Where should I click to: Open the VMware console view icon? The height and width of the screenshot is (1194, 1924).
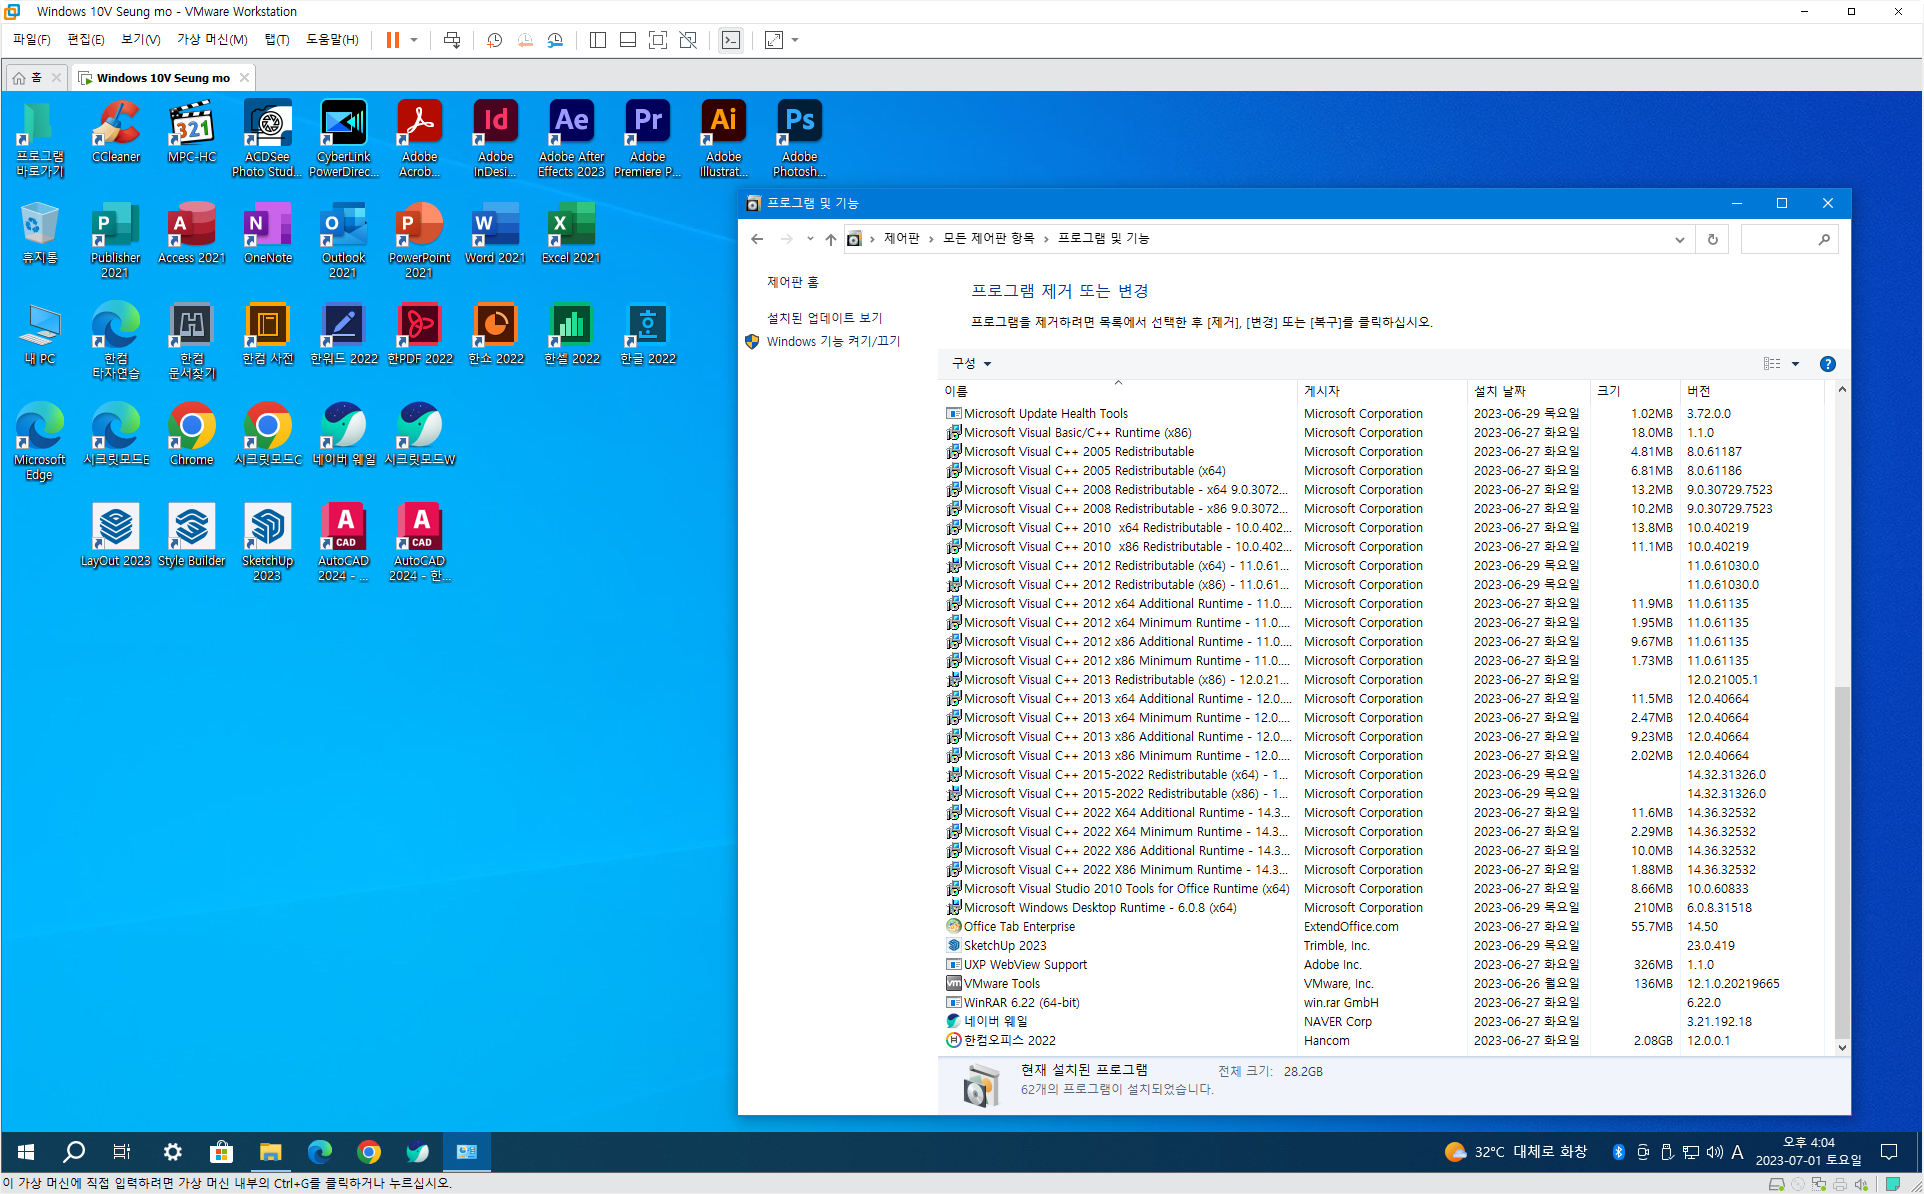[731, 40]
